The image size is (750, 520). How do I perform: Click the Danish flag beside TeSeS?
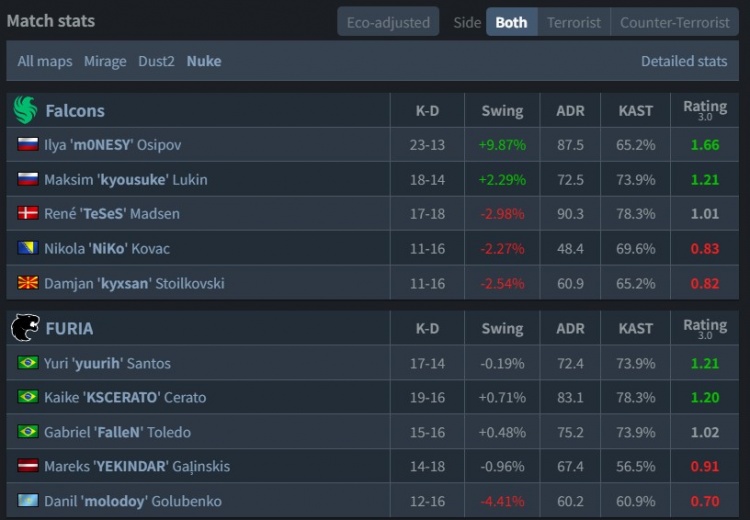[28, 214]
